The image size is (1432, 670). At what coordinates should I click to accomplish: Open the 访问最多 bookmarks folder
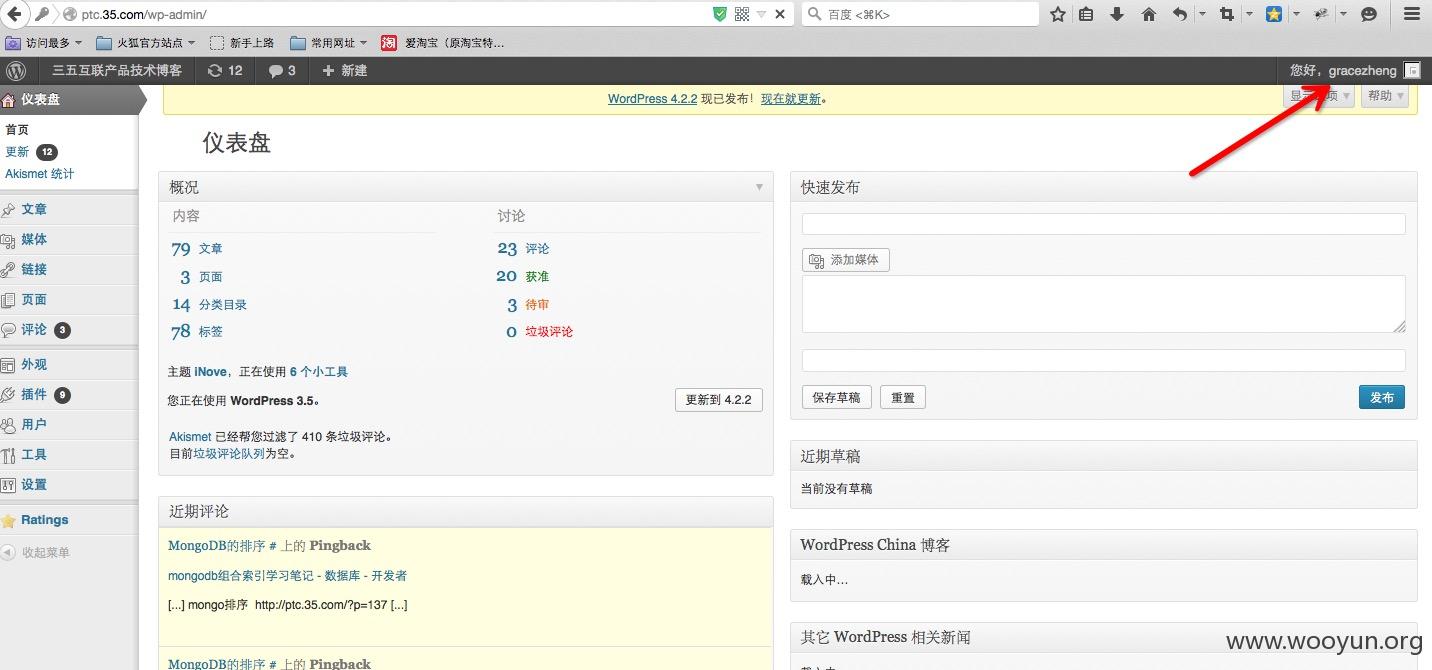click(x=45, y=43)
